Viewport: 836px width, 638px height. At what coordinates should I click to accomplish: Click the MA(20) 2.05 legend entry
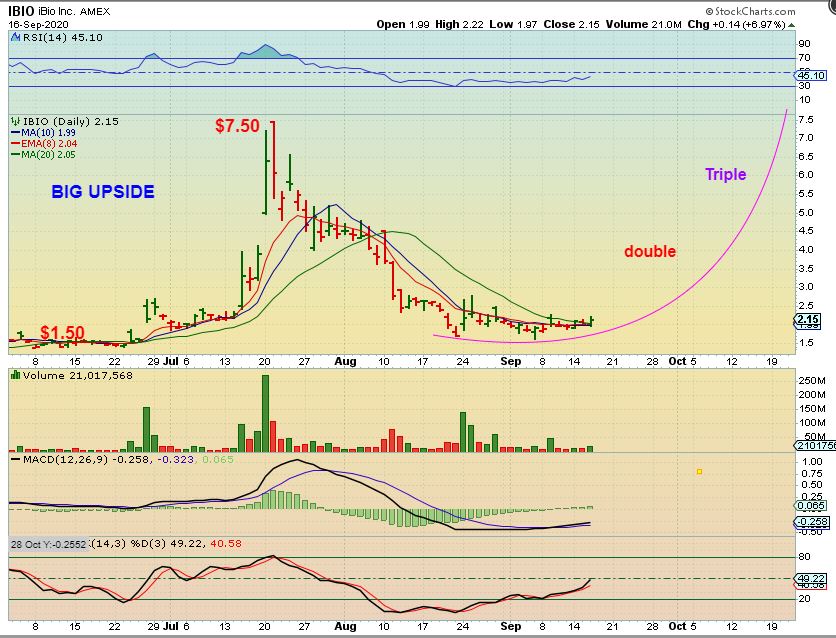[43, 155]
